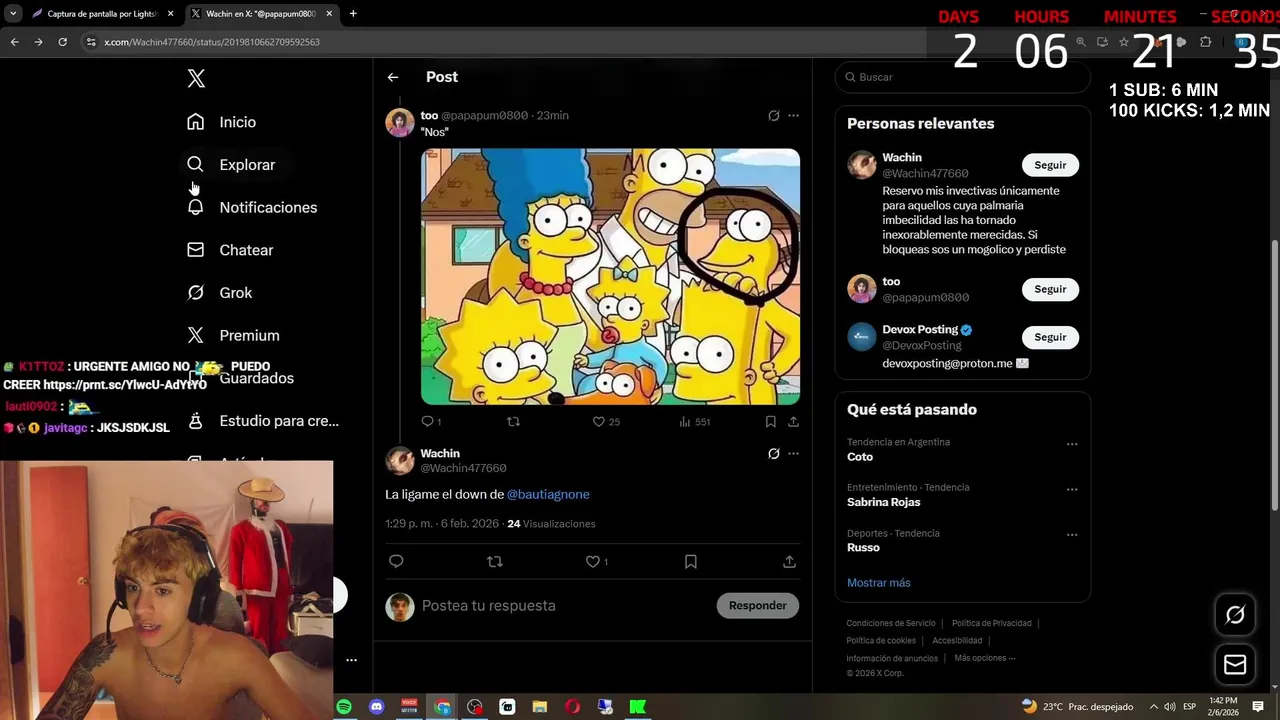
Task: Follow too with the Seguir button
Action: click(x=1050, y=289)
